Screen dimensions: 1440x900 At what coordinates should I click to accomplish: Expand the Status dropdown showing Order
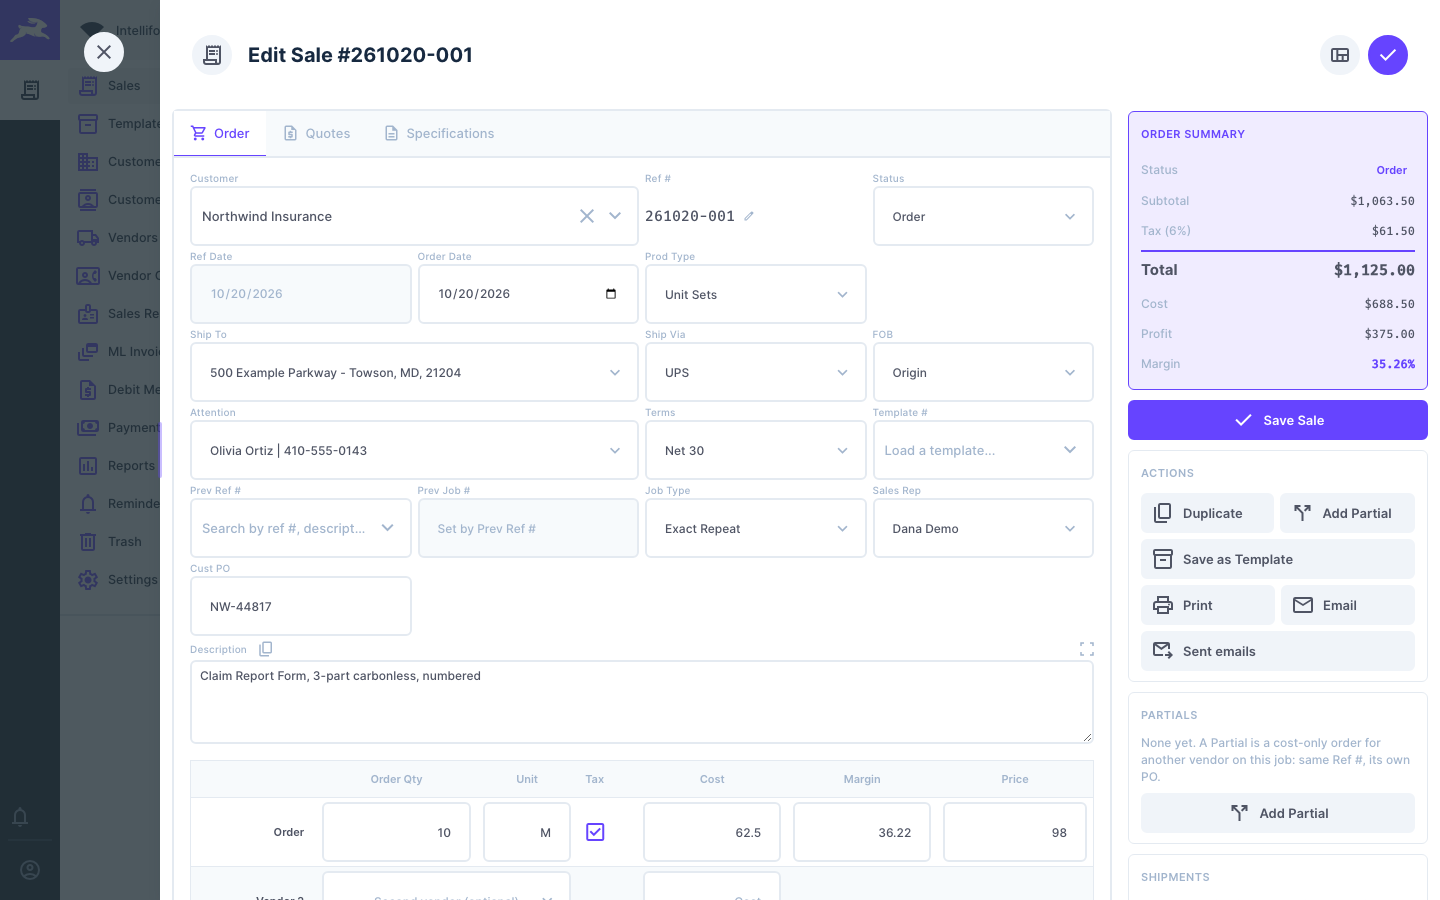point(983,216)
